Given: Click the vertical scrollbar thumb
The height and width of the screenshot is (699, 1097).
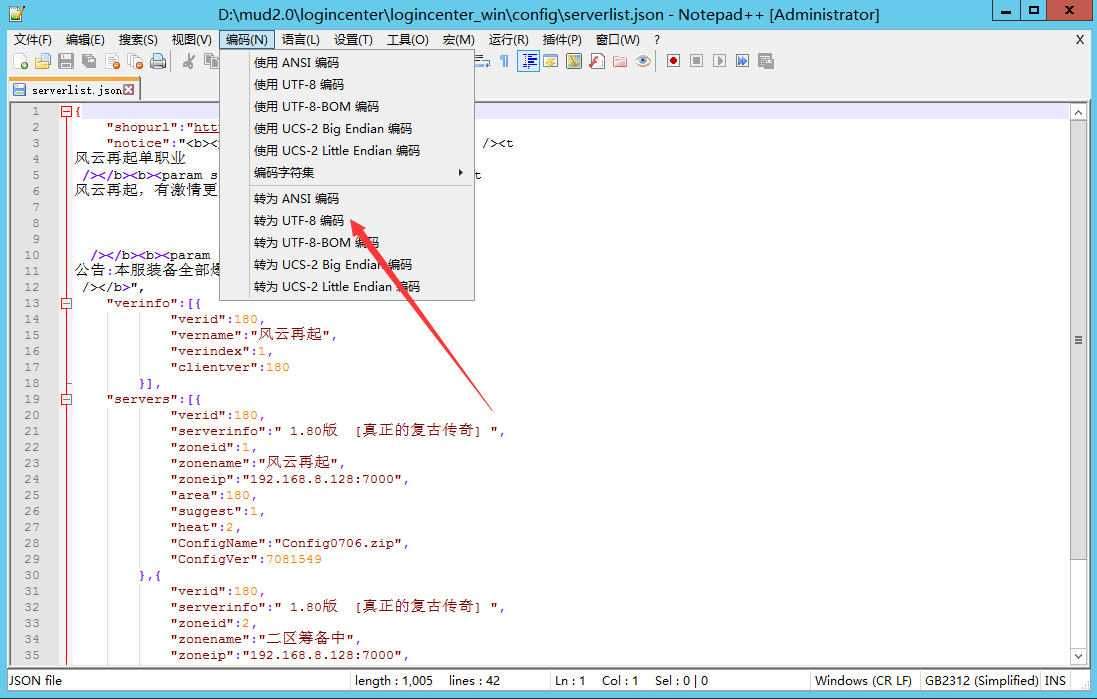Looking at the screenshot, I should (1078, 340).
